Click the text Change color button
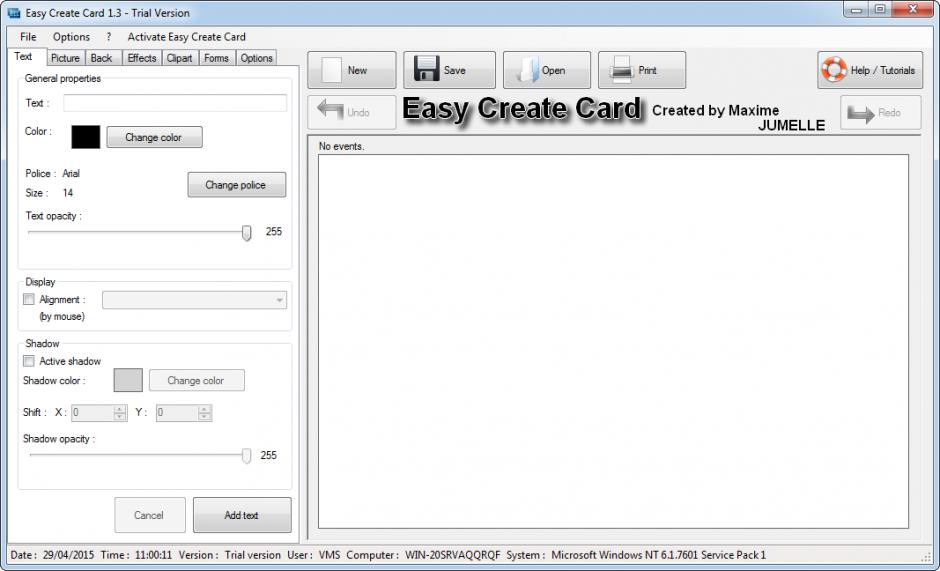 click(154, 137)
